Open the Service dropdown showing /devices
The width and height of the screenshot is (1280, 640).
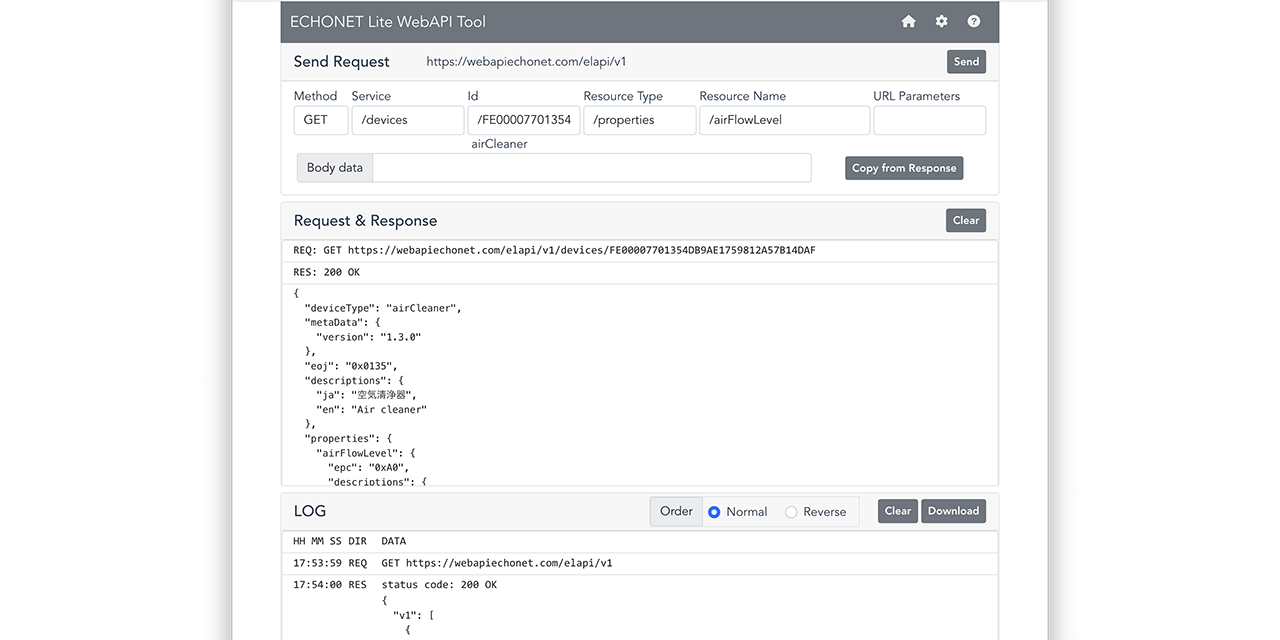coord(407,120)
